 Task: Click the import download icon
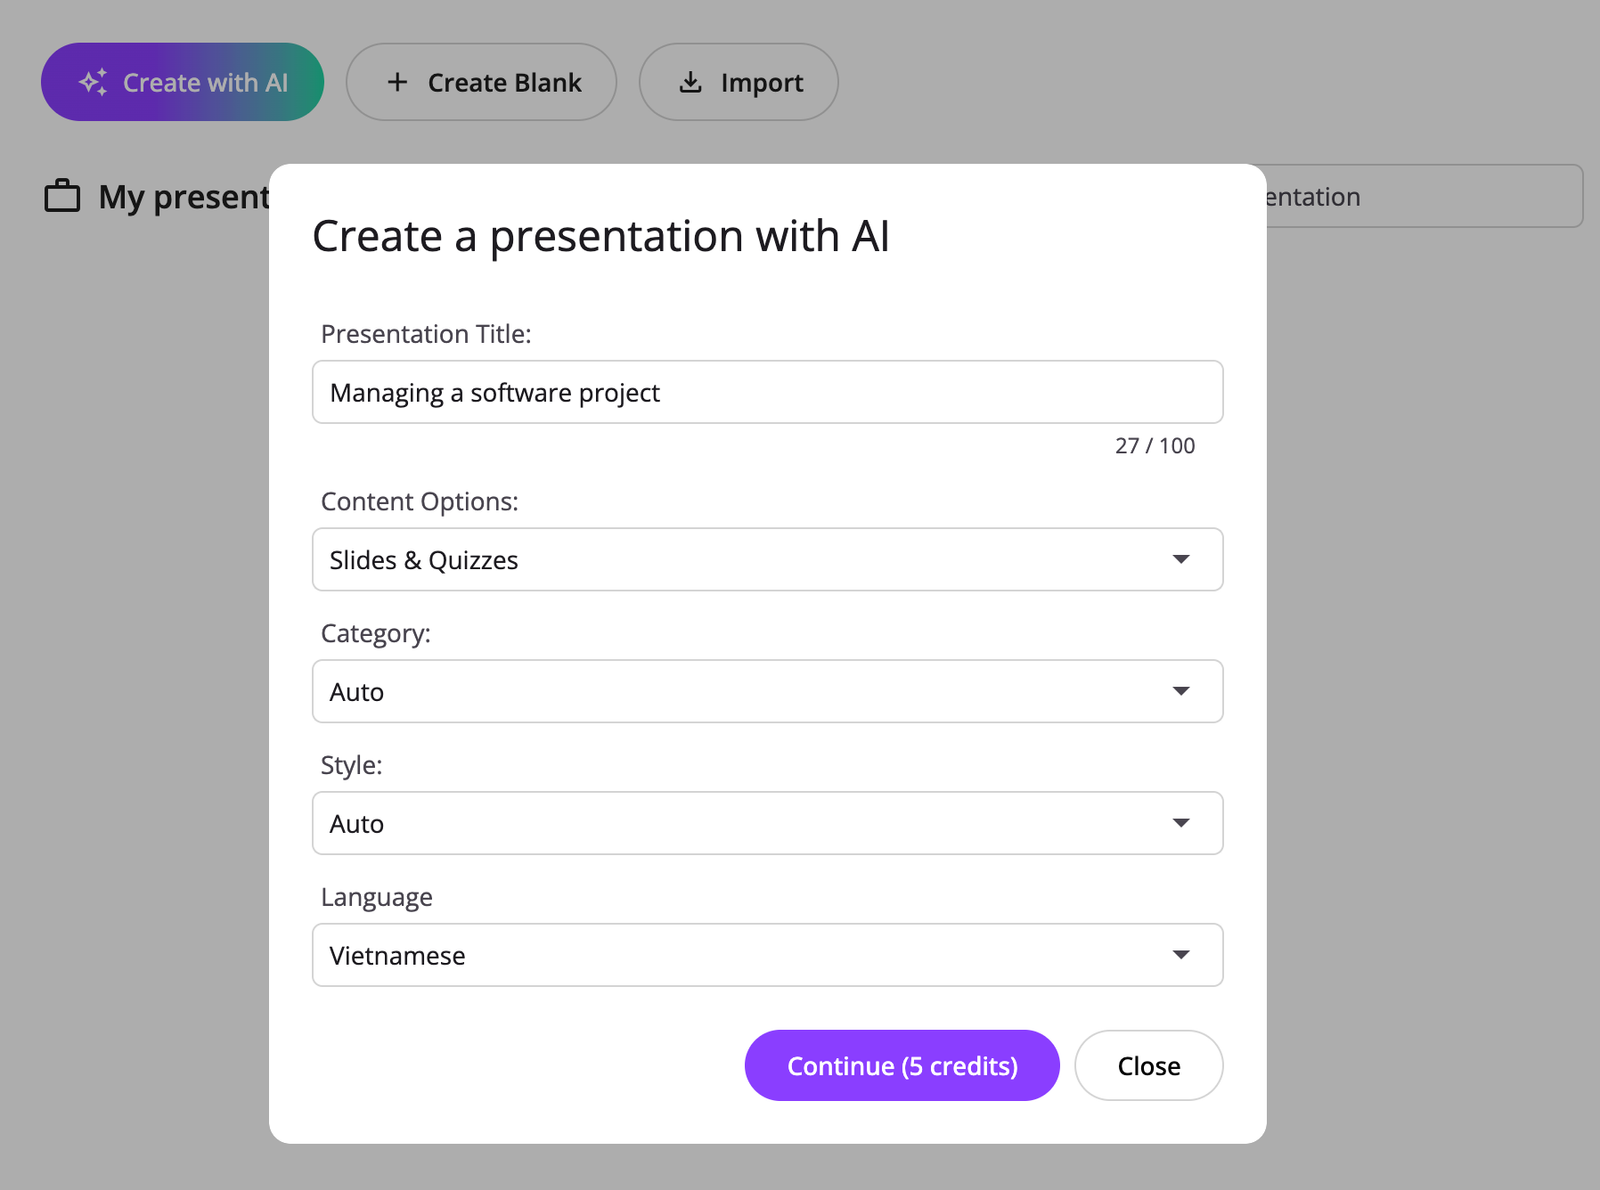pos(691,82)
